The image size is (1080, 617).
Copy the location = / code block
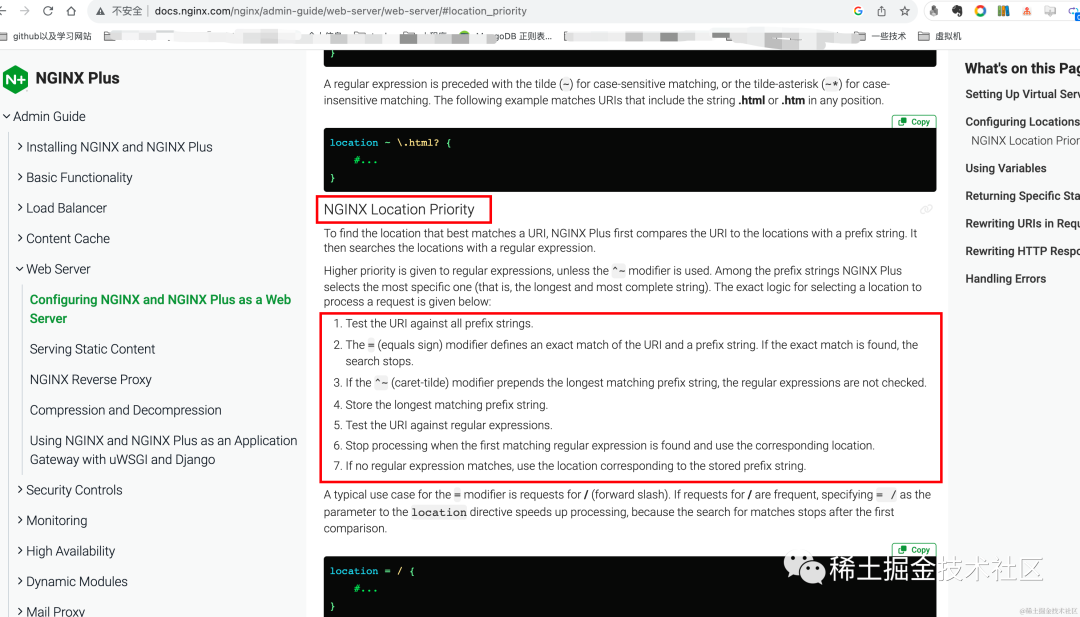point(914,550)
